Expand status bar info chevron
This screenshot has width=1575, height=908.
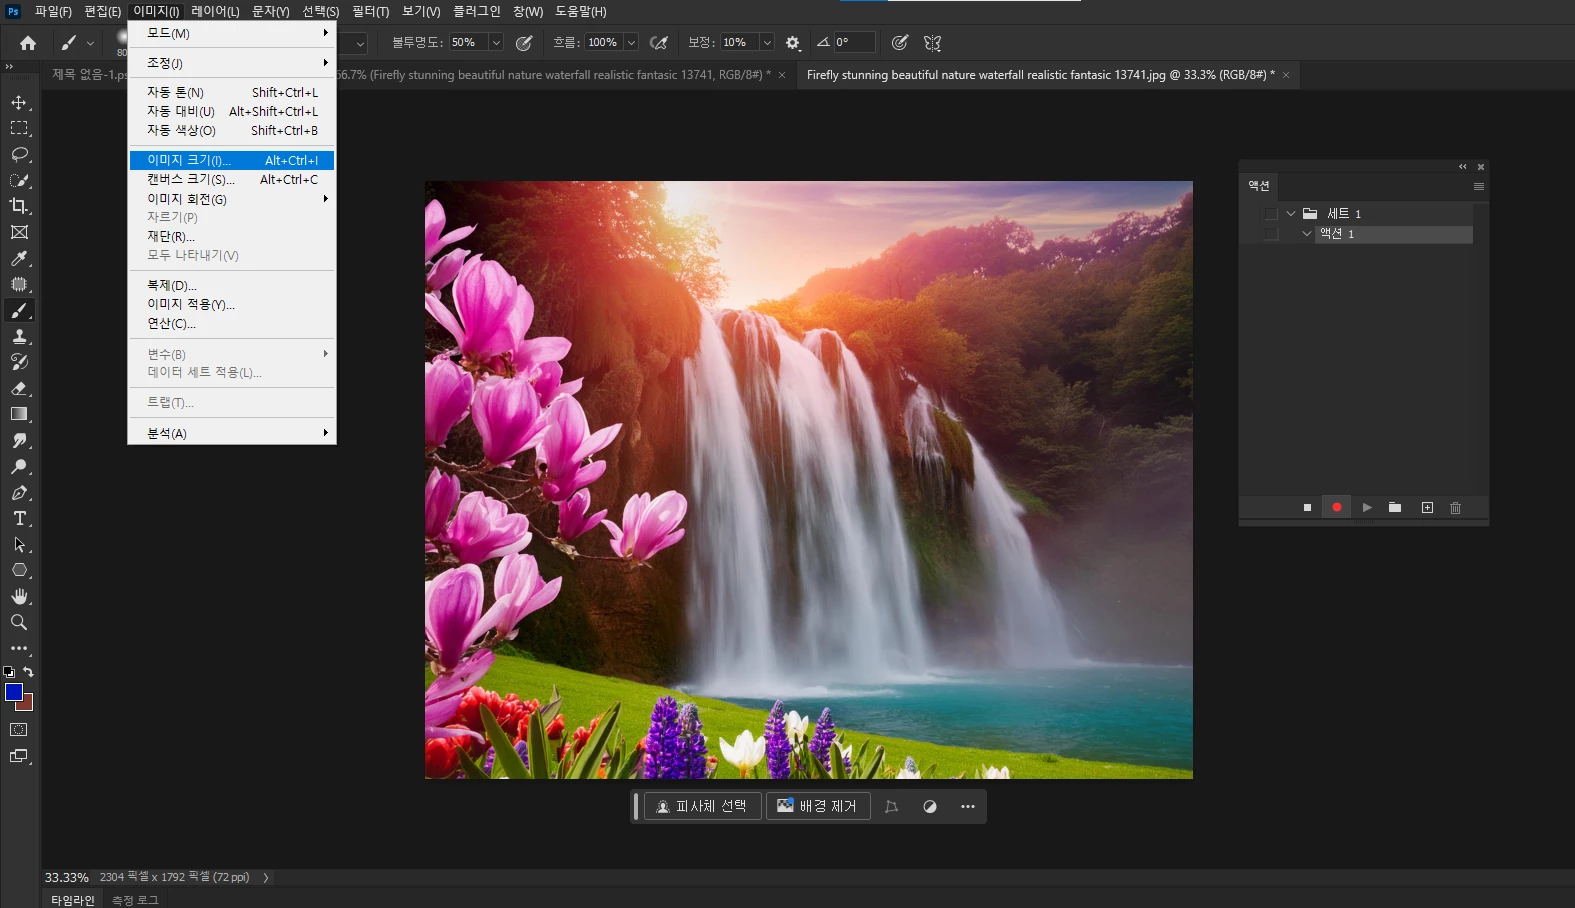pyautogui.click(x=266, y=878)
